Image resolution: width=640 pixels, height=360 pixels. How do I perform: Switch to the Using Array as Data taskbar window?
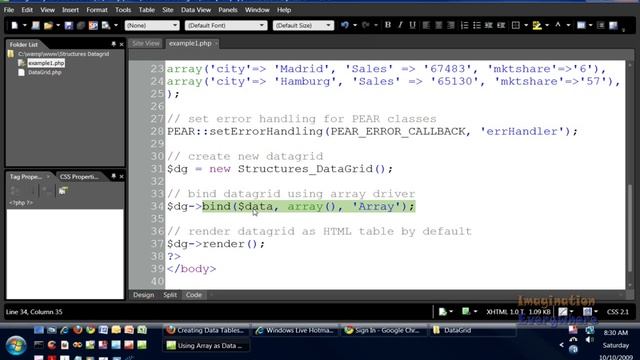point(205,346)
